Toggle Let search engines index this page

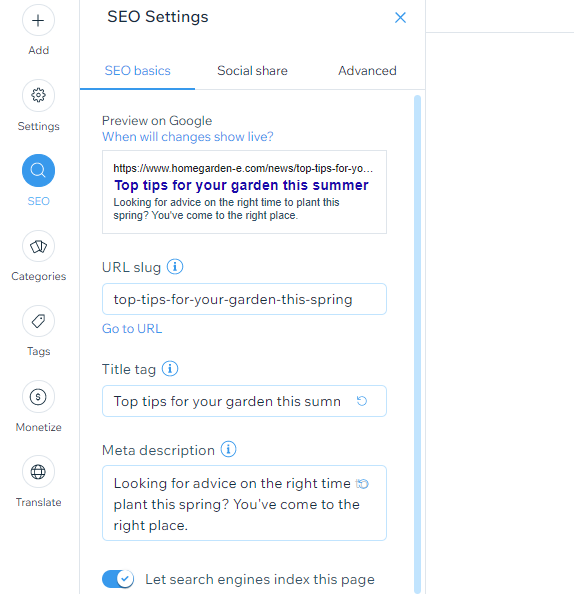(118, 579)
